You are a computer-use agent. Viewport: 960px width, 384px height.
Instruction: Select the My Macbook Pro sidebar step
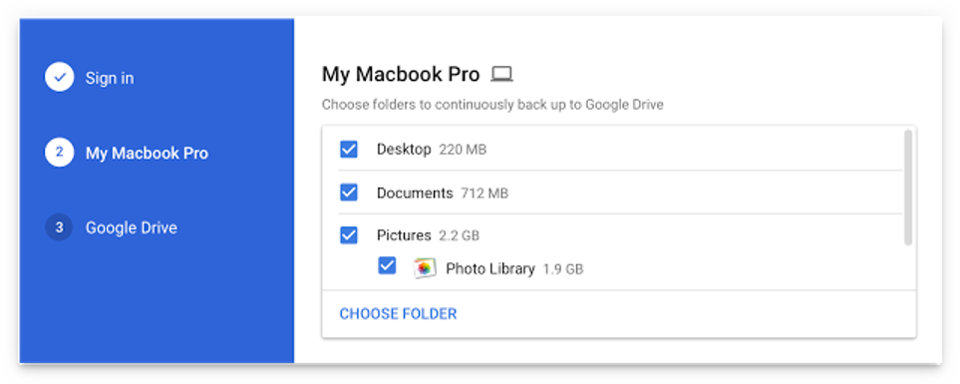147,153
